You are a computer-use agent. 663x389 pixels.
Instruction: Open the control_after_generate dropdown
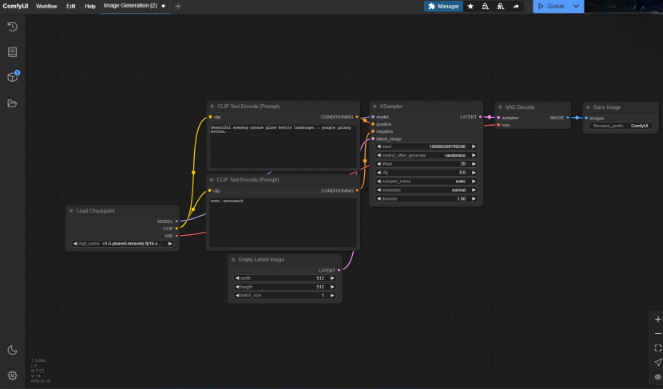(426, 156)
